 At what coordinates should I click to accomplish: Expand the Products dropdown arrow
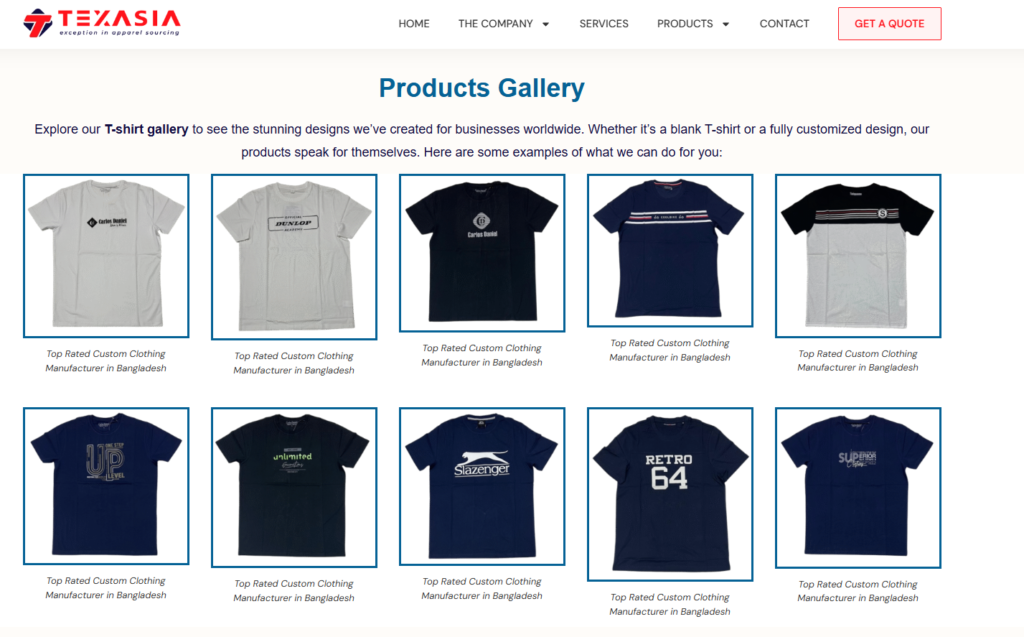[726, 24]
